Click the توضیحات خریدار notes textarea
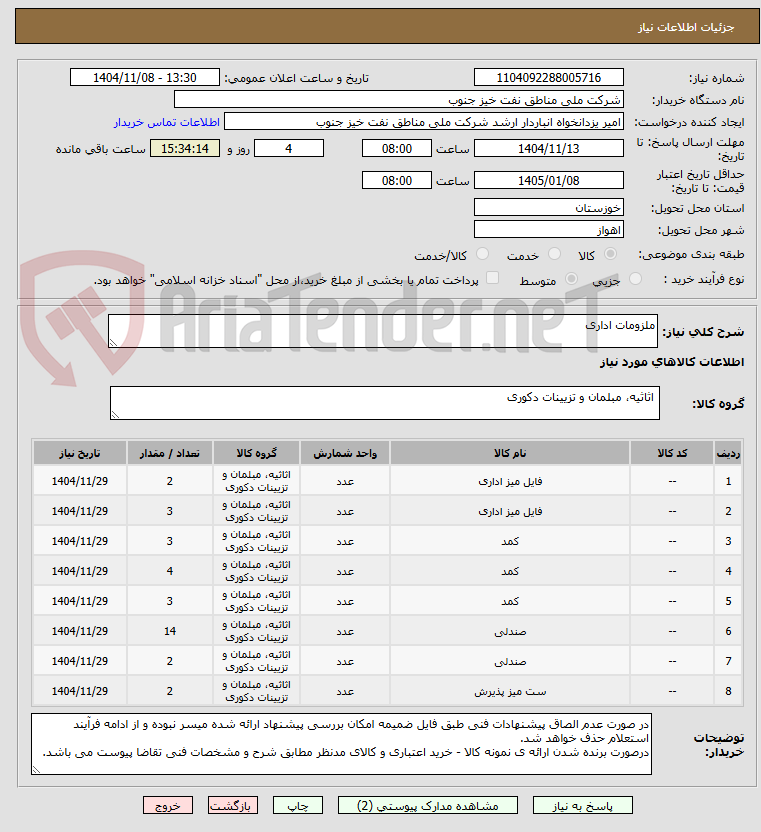Screen dimensions: 761x832 341,744
